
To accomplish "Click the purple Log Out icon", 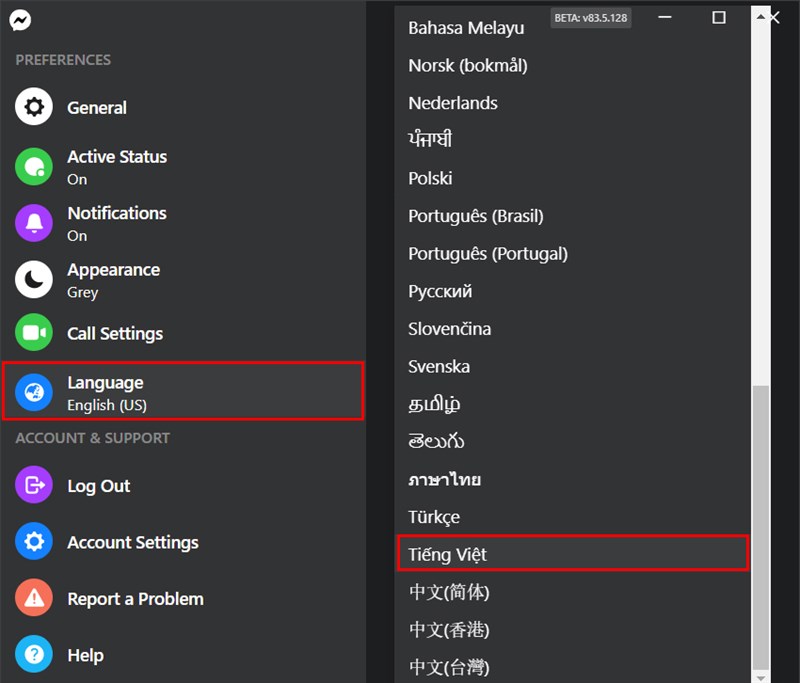I will tap(34, 486).
